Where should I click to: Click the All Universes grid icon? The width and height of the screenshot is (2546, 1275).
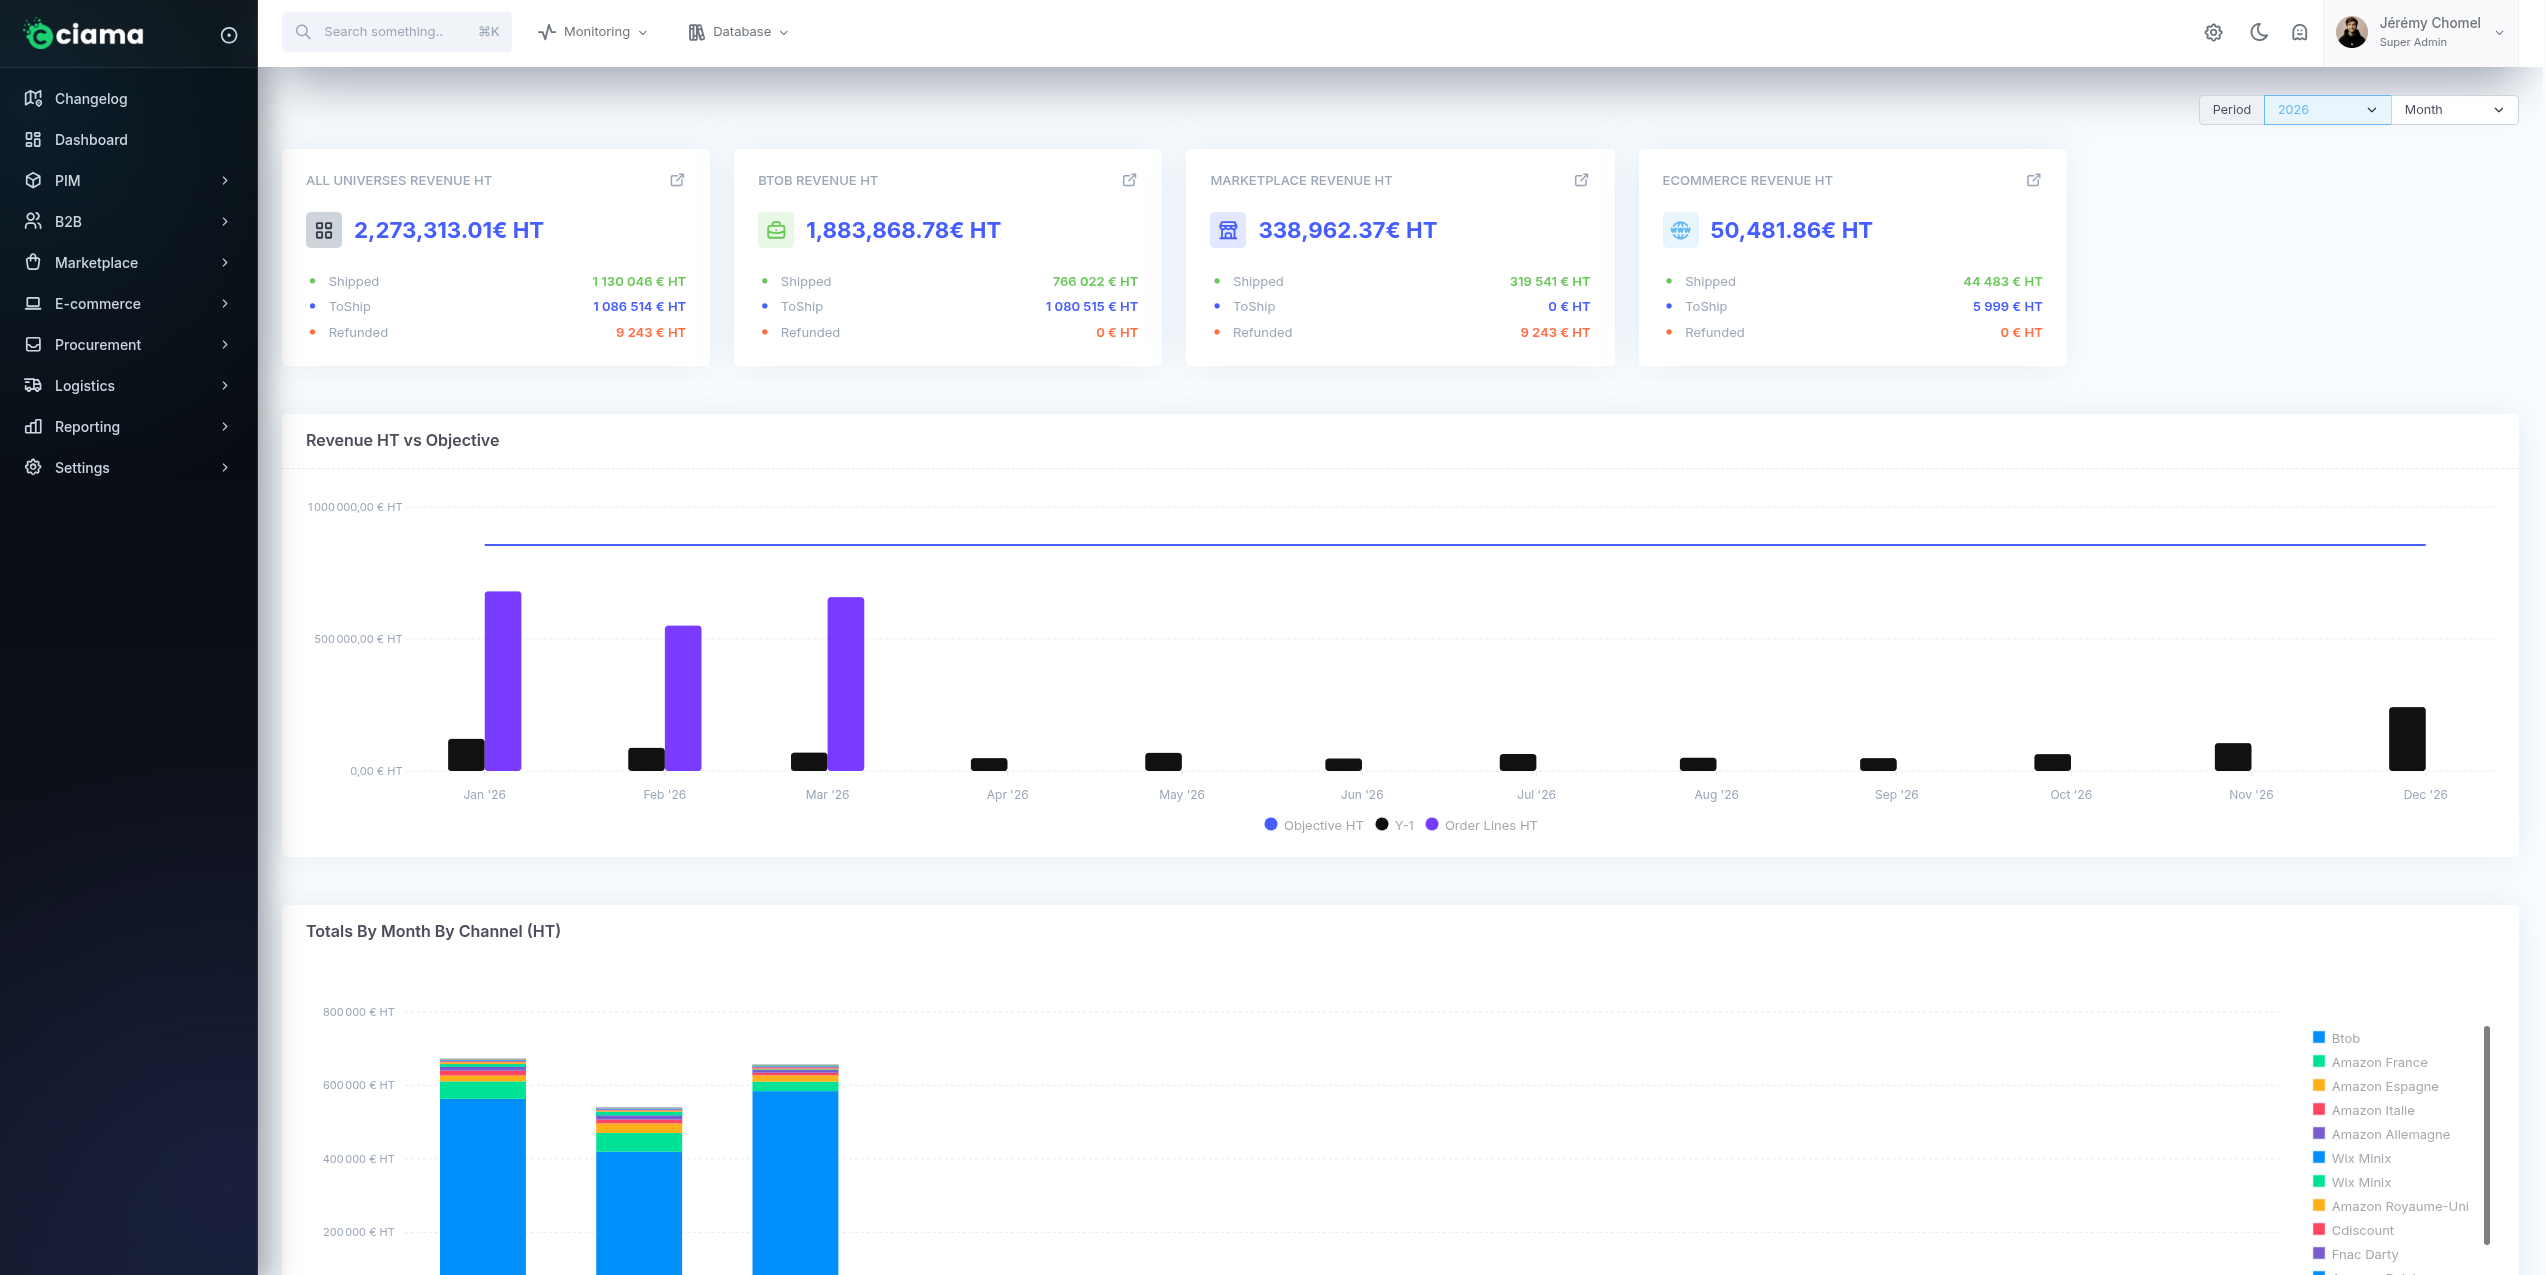coord(324,230)
